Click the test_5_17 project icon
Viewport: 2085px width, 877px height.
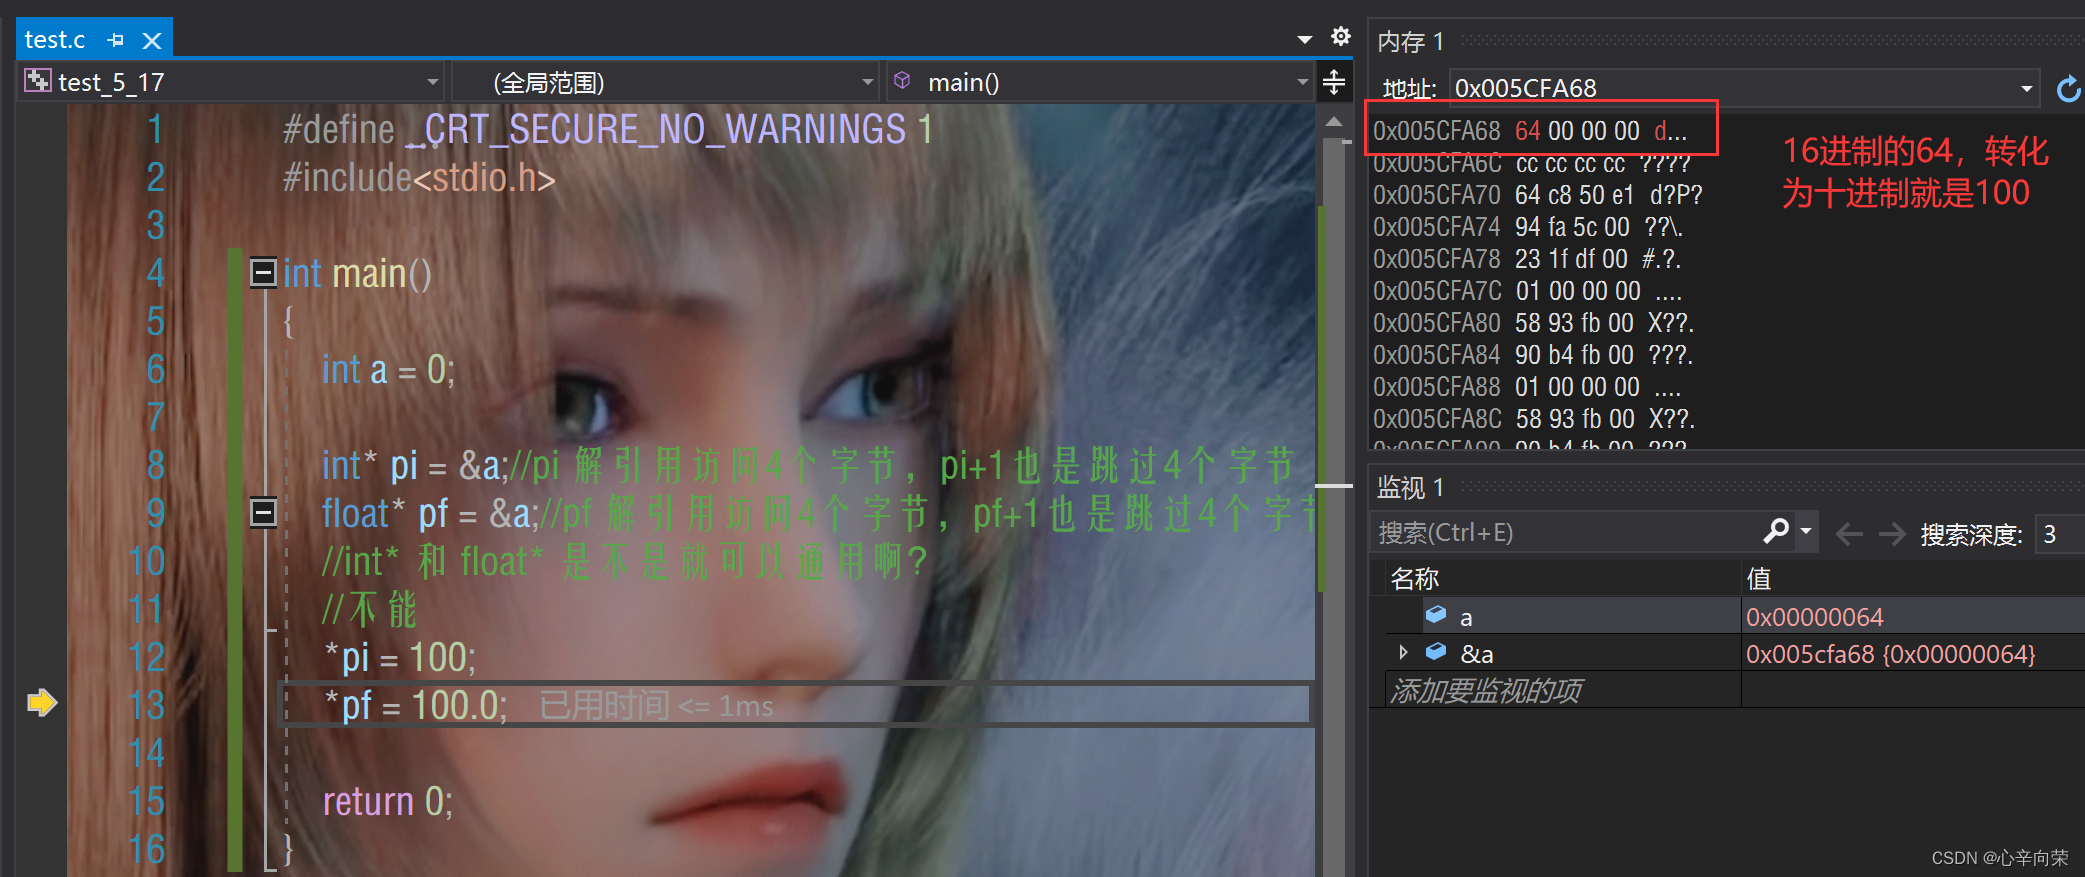37,81
